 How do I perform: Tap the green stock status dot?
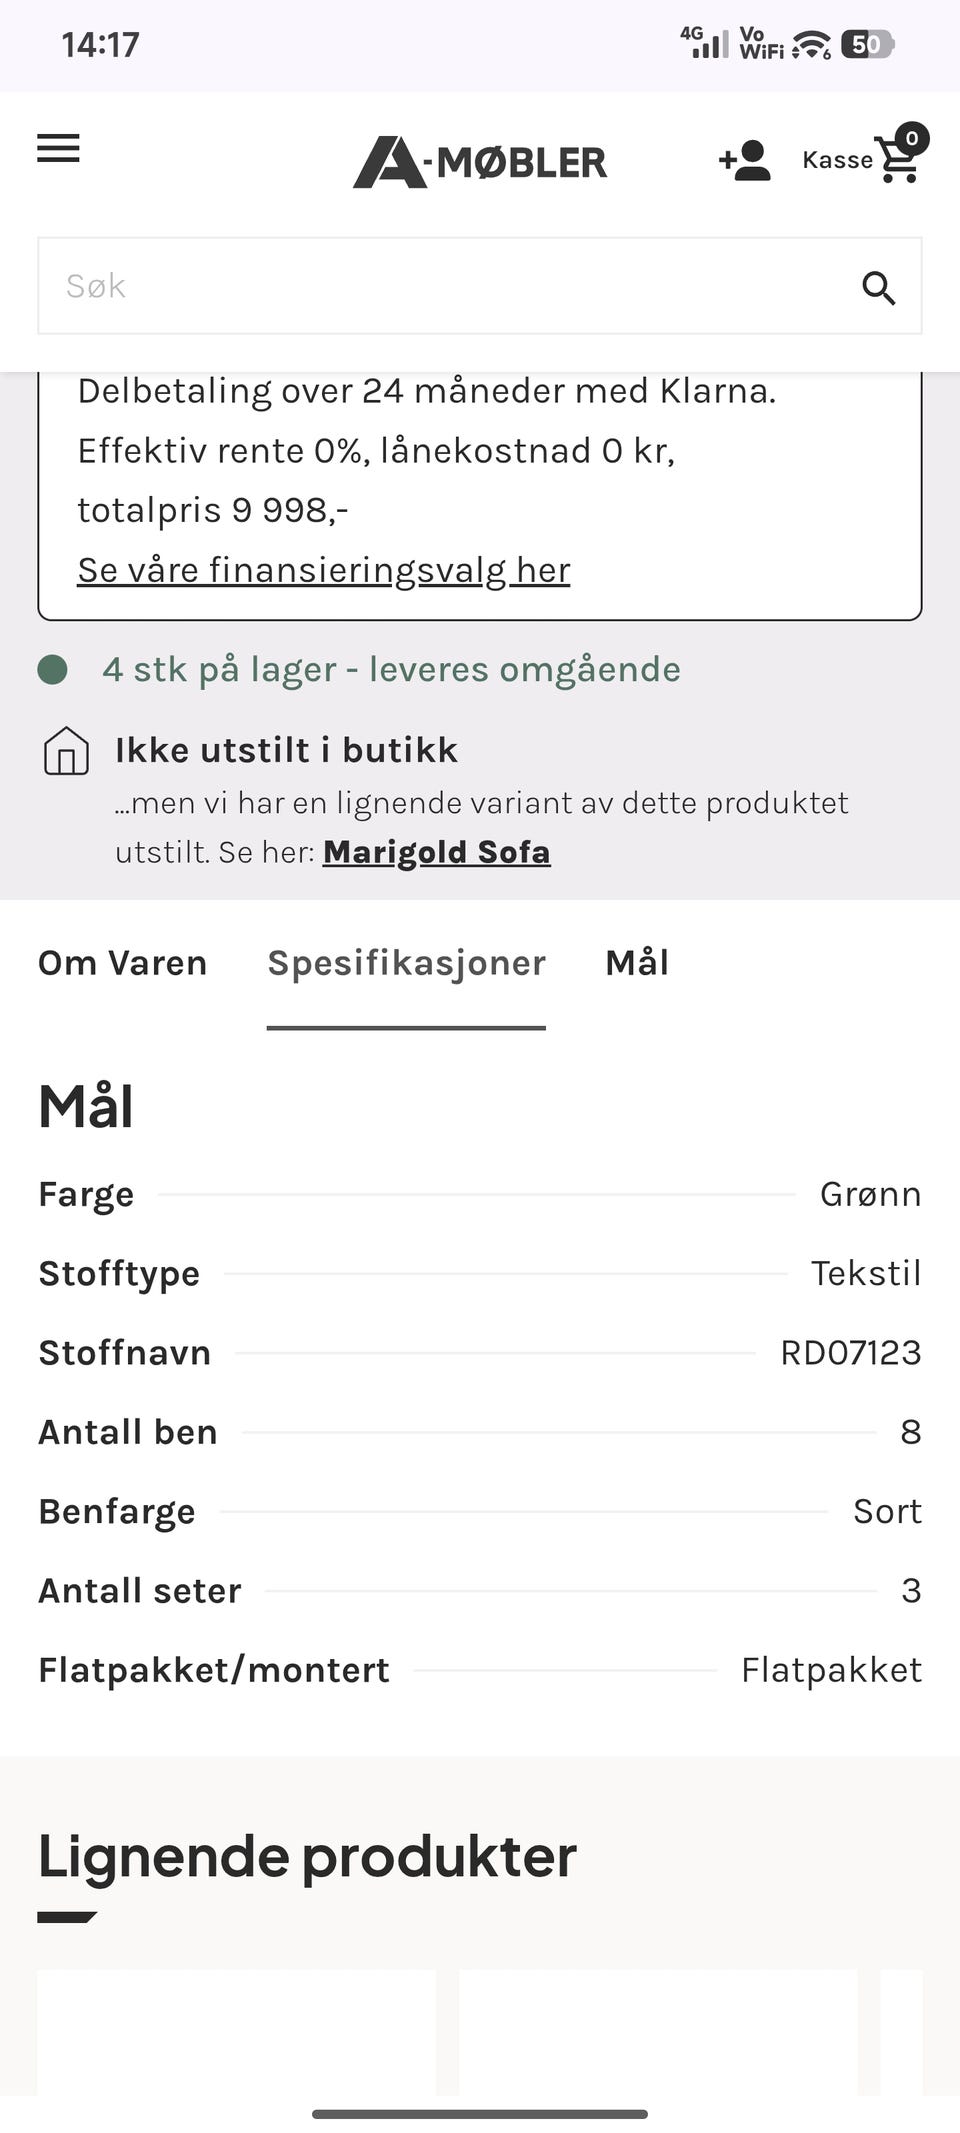click(x=52, y=669)
